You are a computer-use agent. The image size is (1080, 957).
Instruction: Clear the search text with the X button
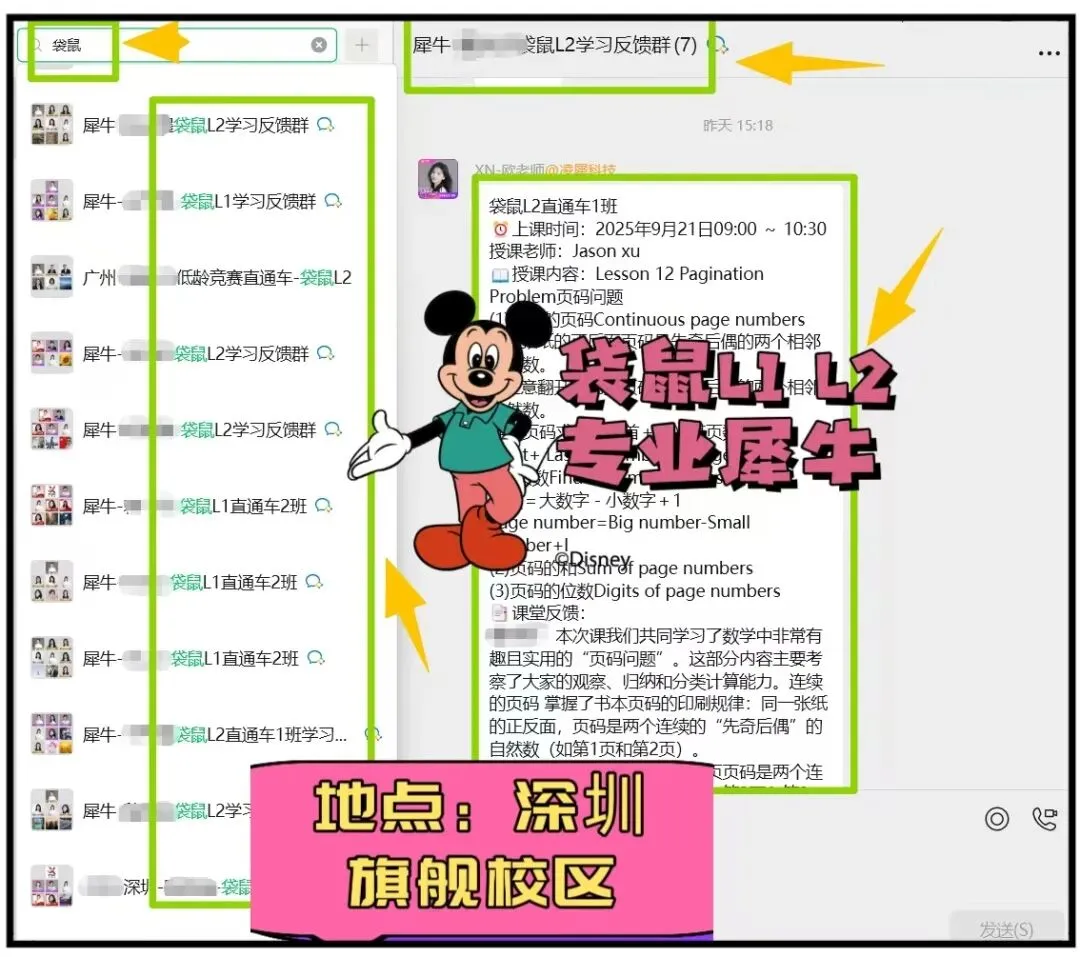(319, 45)
